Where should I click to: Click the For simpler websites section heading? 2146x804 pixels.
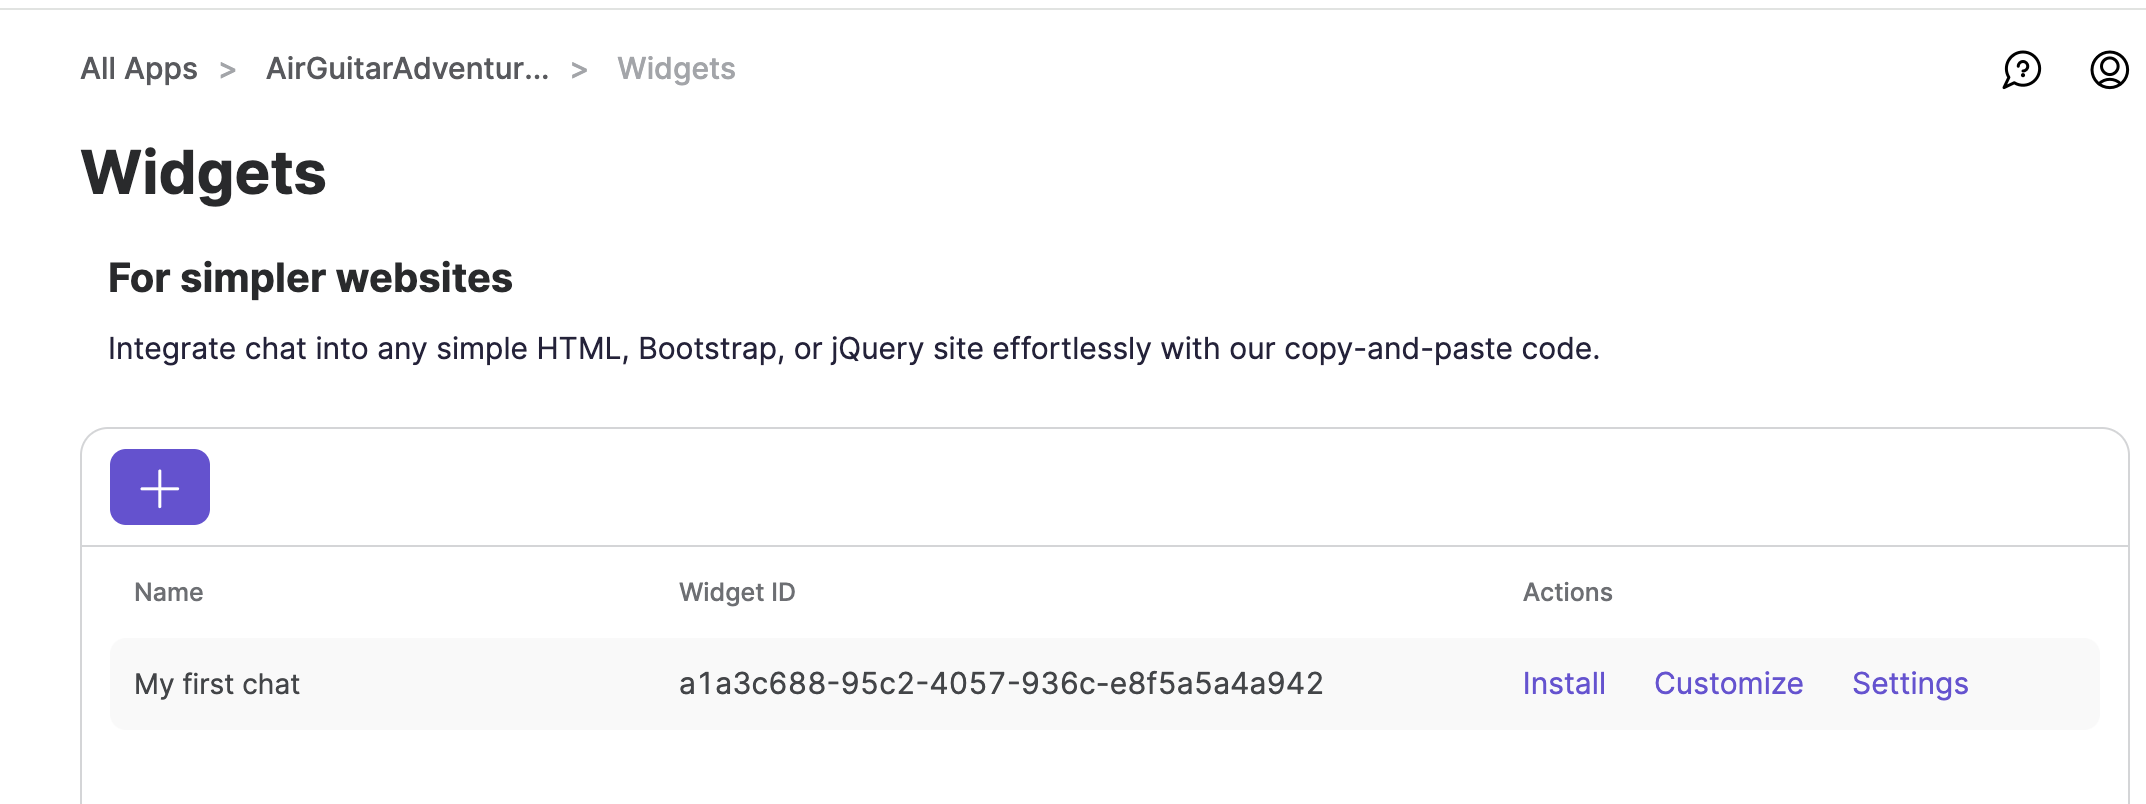[310, 278]
